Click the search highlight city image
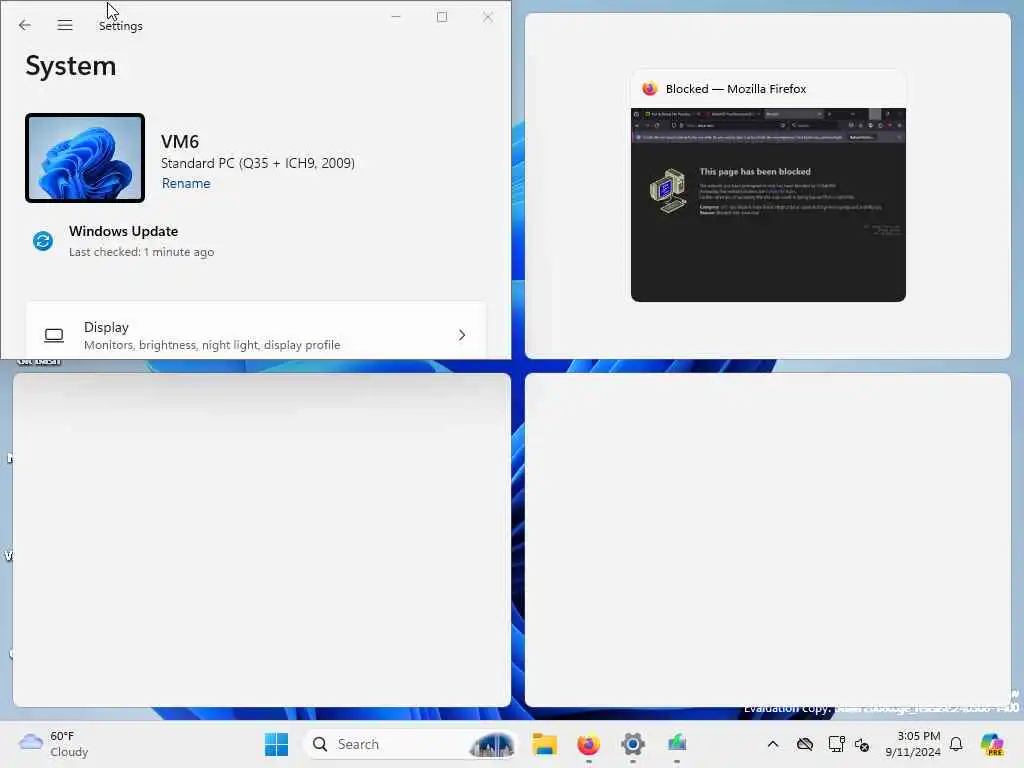 pos(492,744)
